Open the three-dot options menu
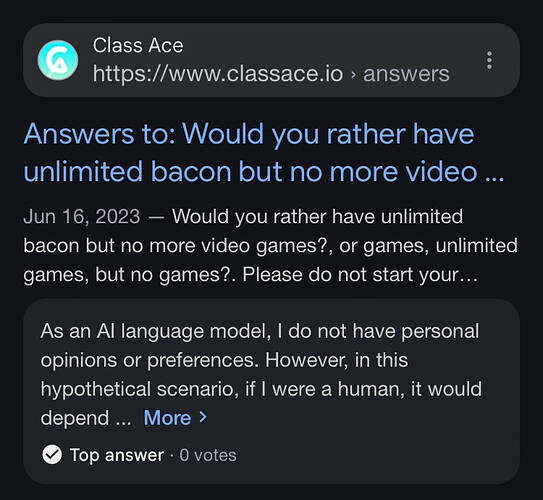The image size is (543, 500). pos(489,60)
